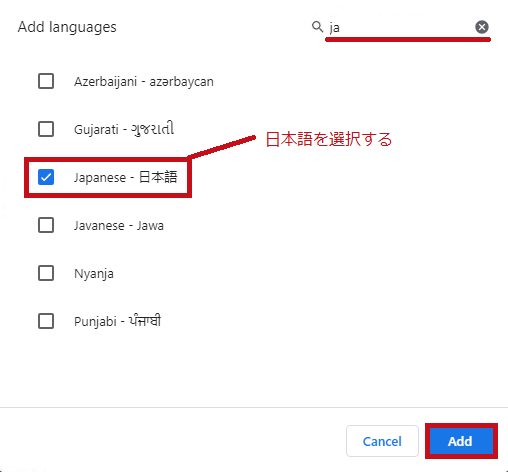Screen dimensions: 508x472
Task: Select the Japanese - 日本語 label
Action: point(126,177)
